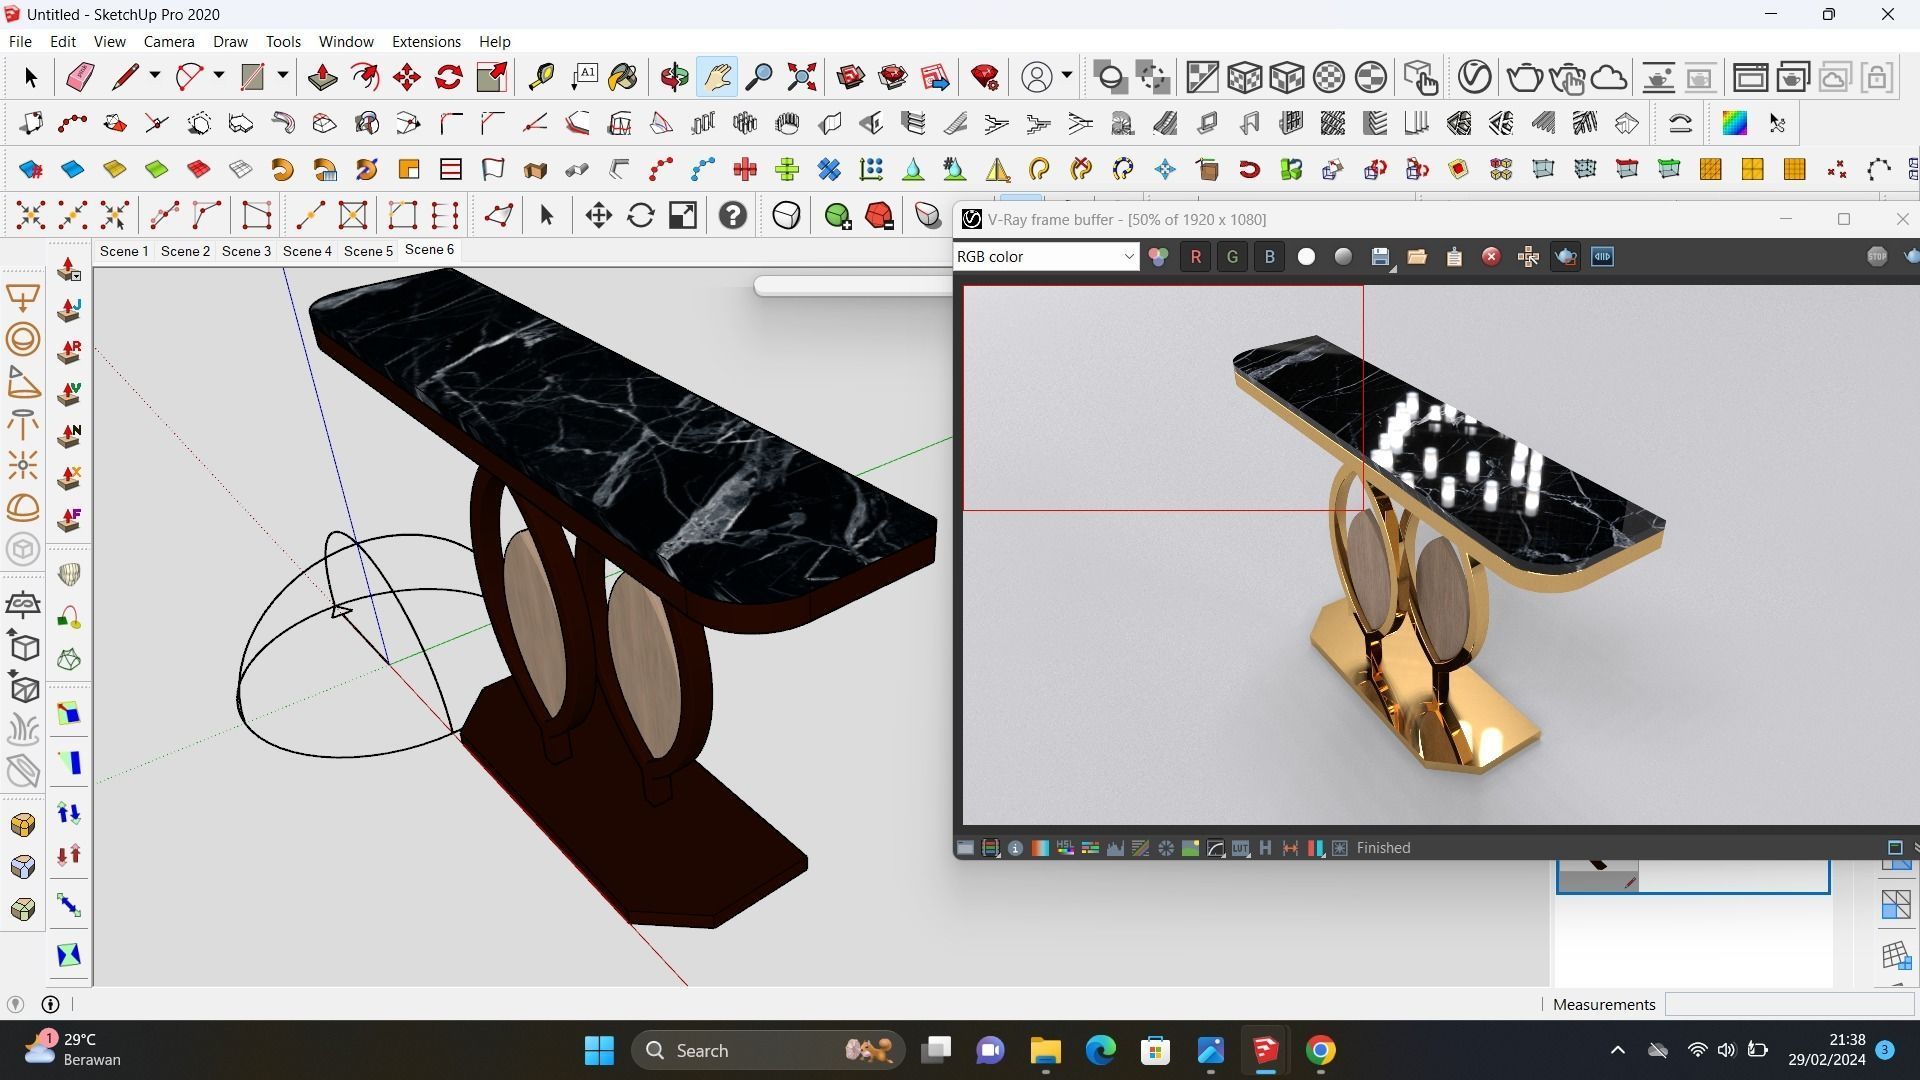
Task: Open the Extensions menu
Action: (x=426, y=42)
